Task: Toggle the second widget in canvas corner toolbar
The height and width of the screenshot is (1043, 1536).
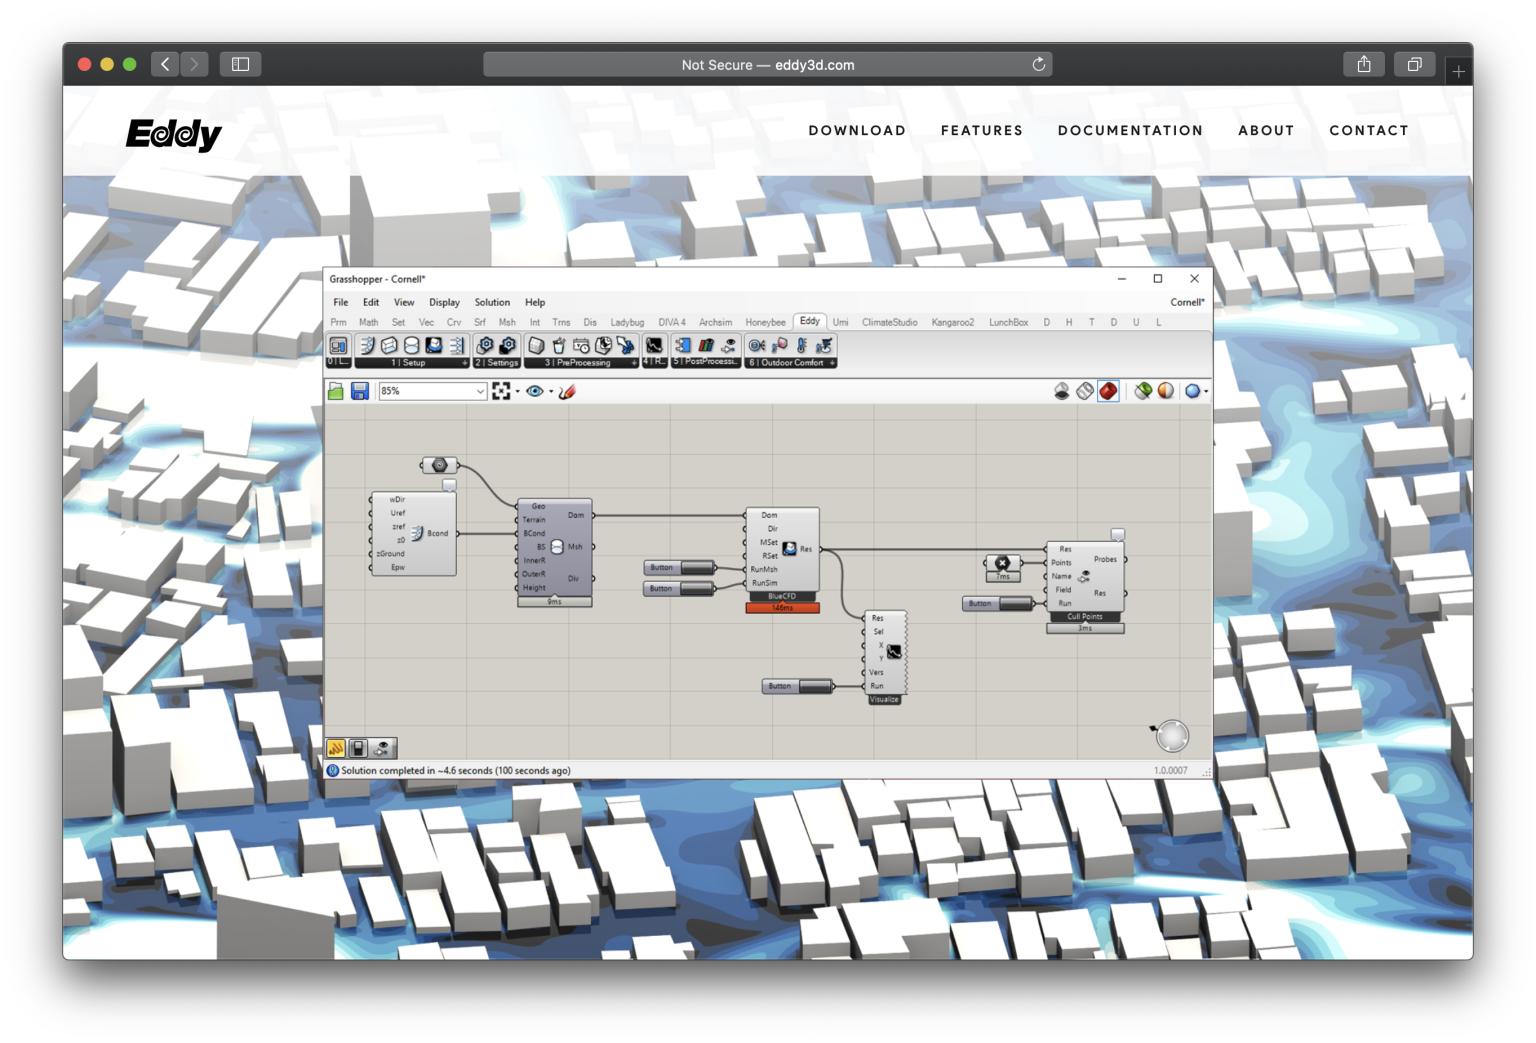Action: tap(359, 748)
